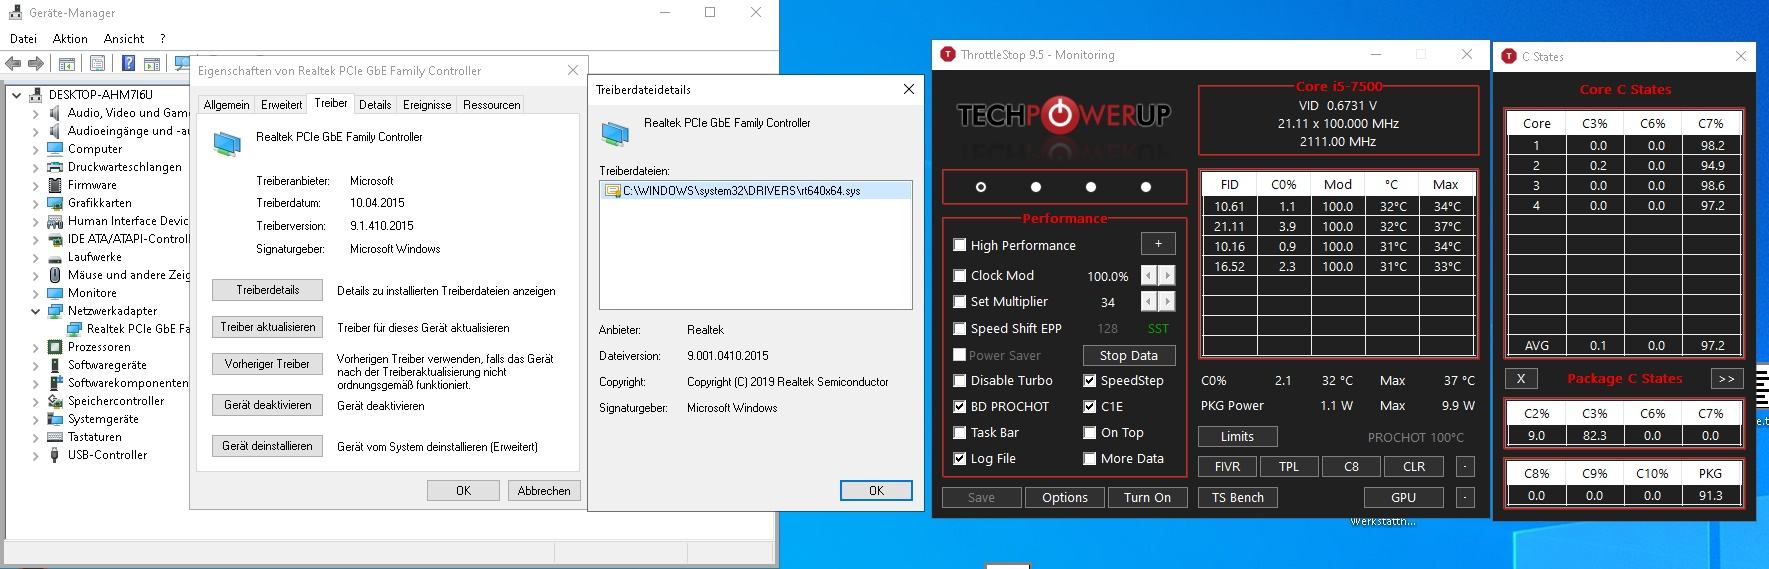Switch to the Details tab
This screenshot has width=1769, height=569.
(x=375, y=104)
